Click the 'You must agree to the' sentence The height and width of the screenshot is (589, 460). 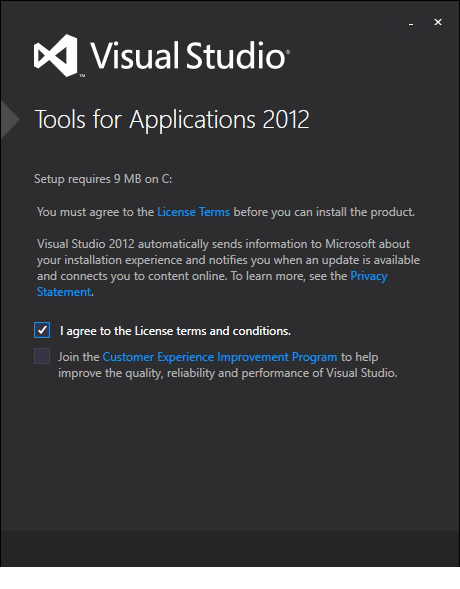pos(95,212)
